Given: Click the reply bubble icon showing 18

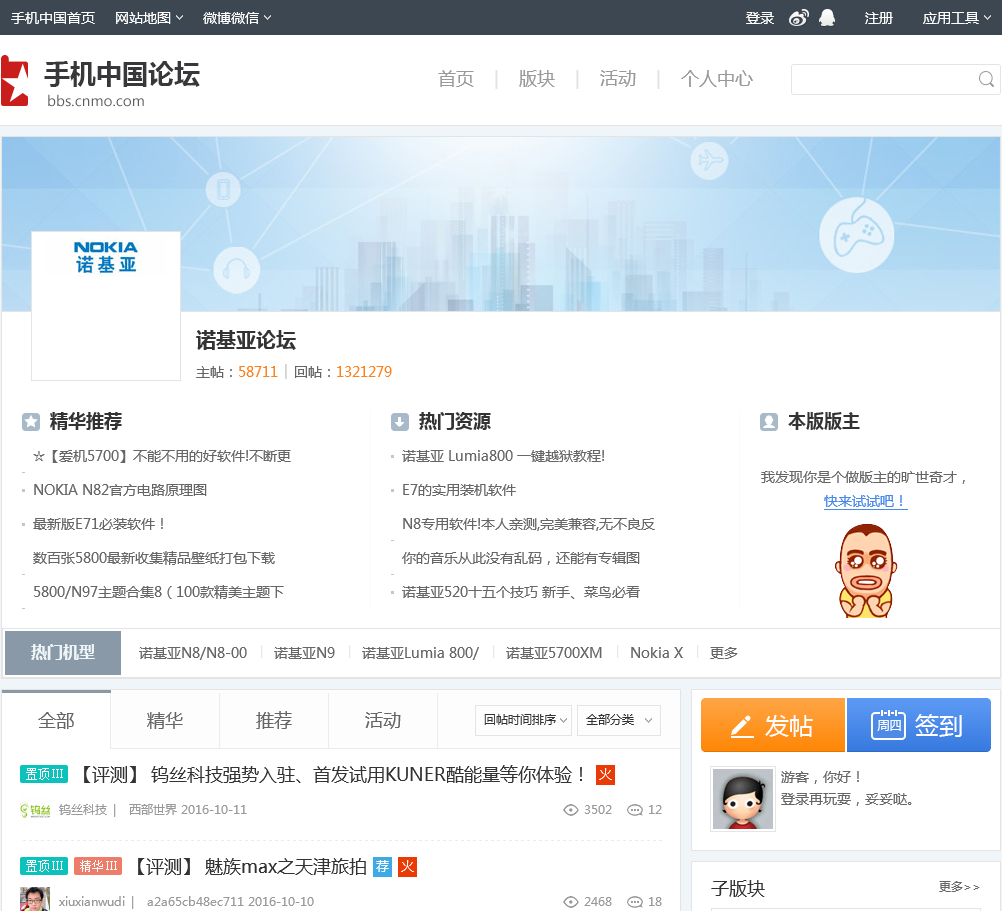Looking at the screenshot, I should [635, 902].
